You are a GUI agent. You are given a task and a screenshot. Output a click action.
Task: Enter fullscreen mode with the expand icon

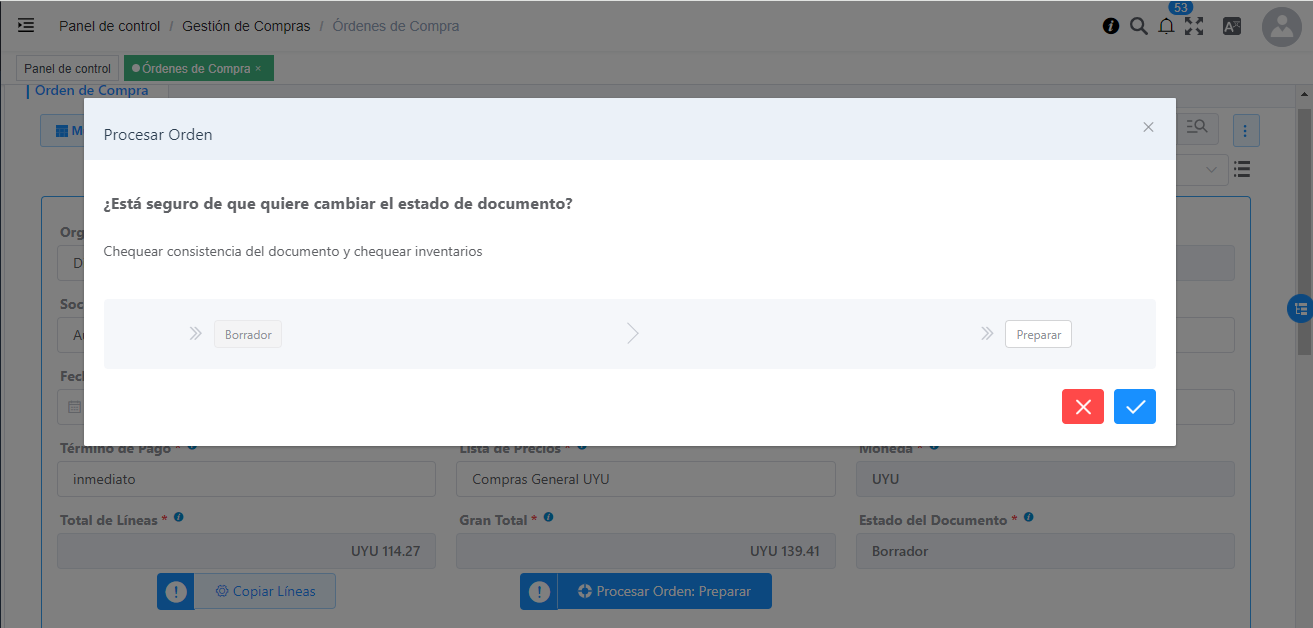[1194, 27]
